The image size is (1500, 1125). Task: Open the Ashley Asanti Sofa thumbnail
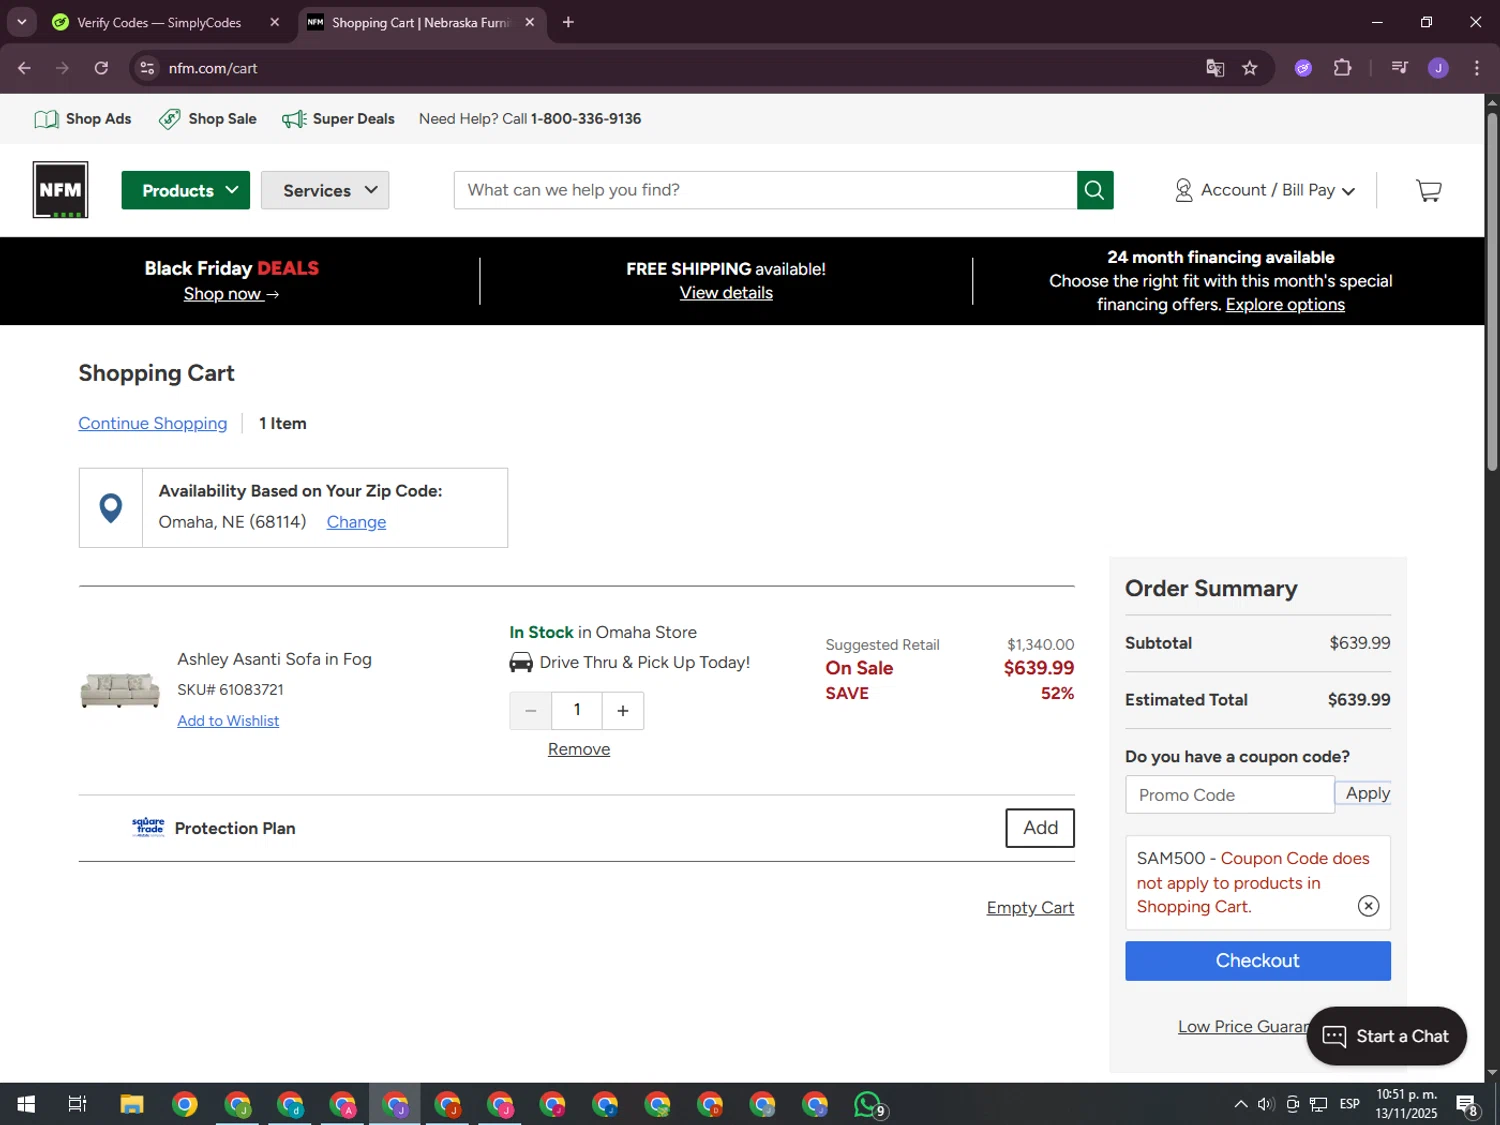pyautogui.click(x=120, y=690)
